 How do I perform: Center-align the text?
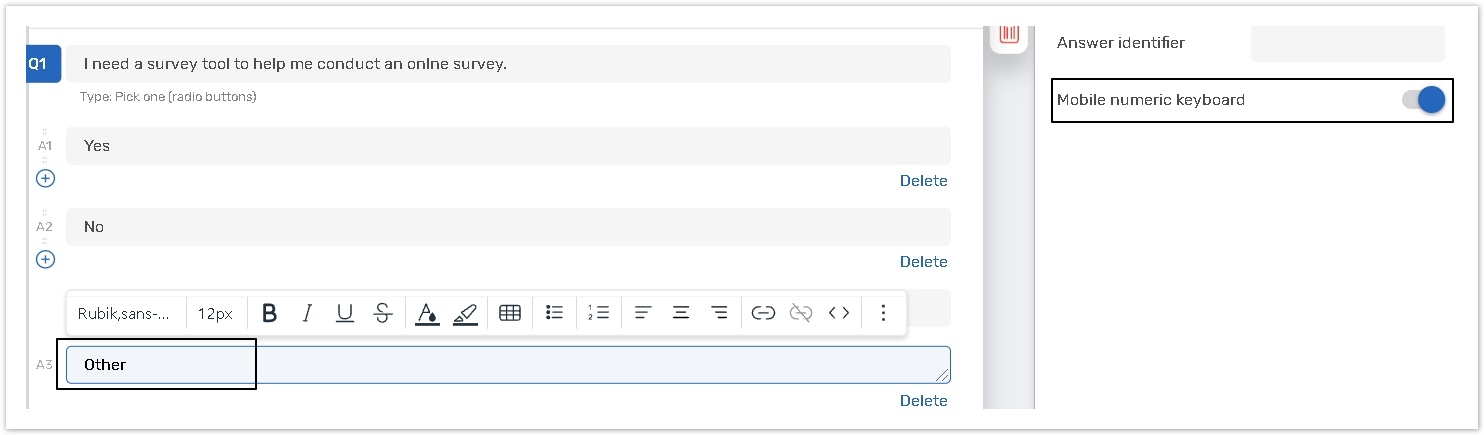681,313
